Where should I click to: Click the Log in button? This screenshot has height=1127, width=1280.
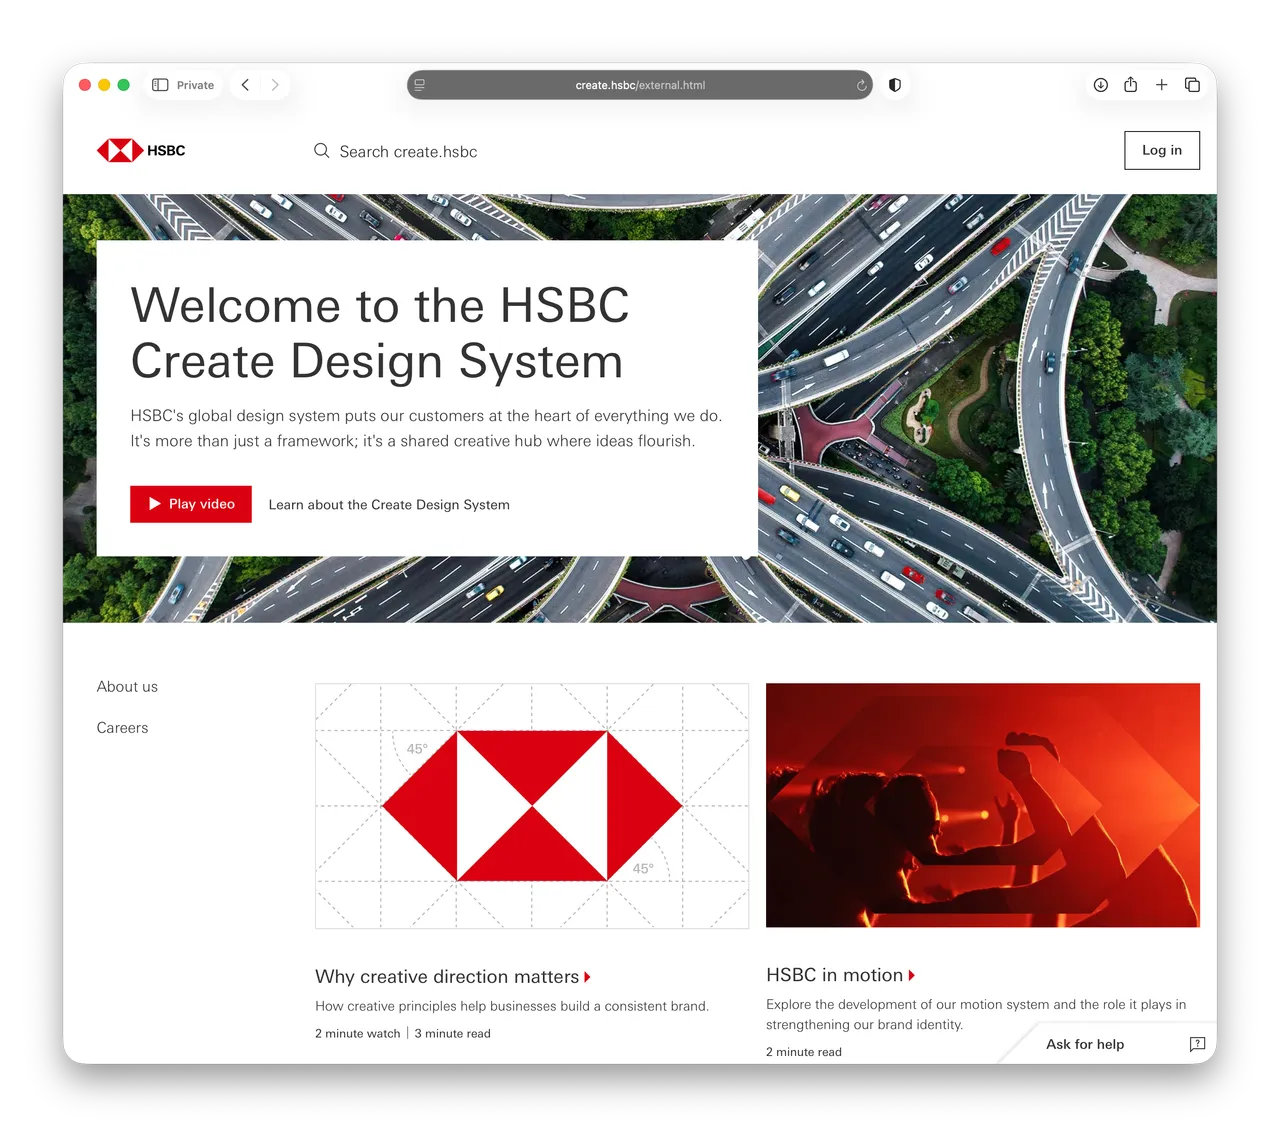(1162, 150)
